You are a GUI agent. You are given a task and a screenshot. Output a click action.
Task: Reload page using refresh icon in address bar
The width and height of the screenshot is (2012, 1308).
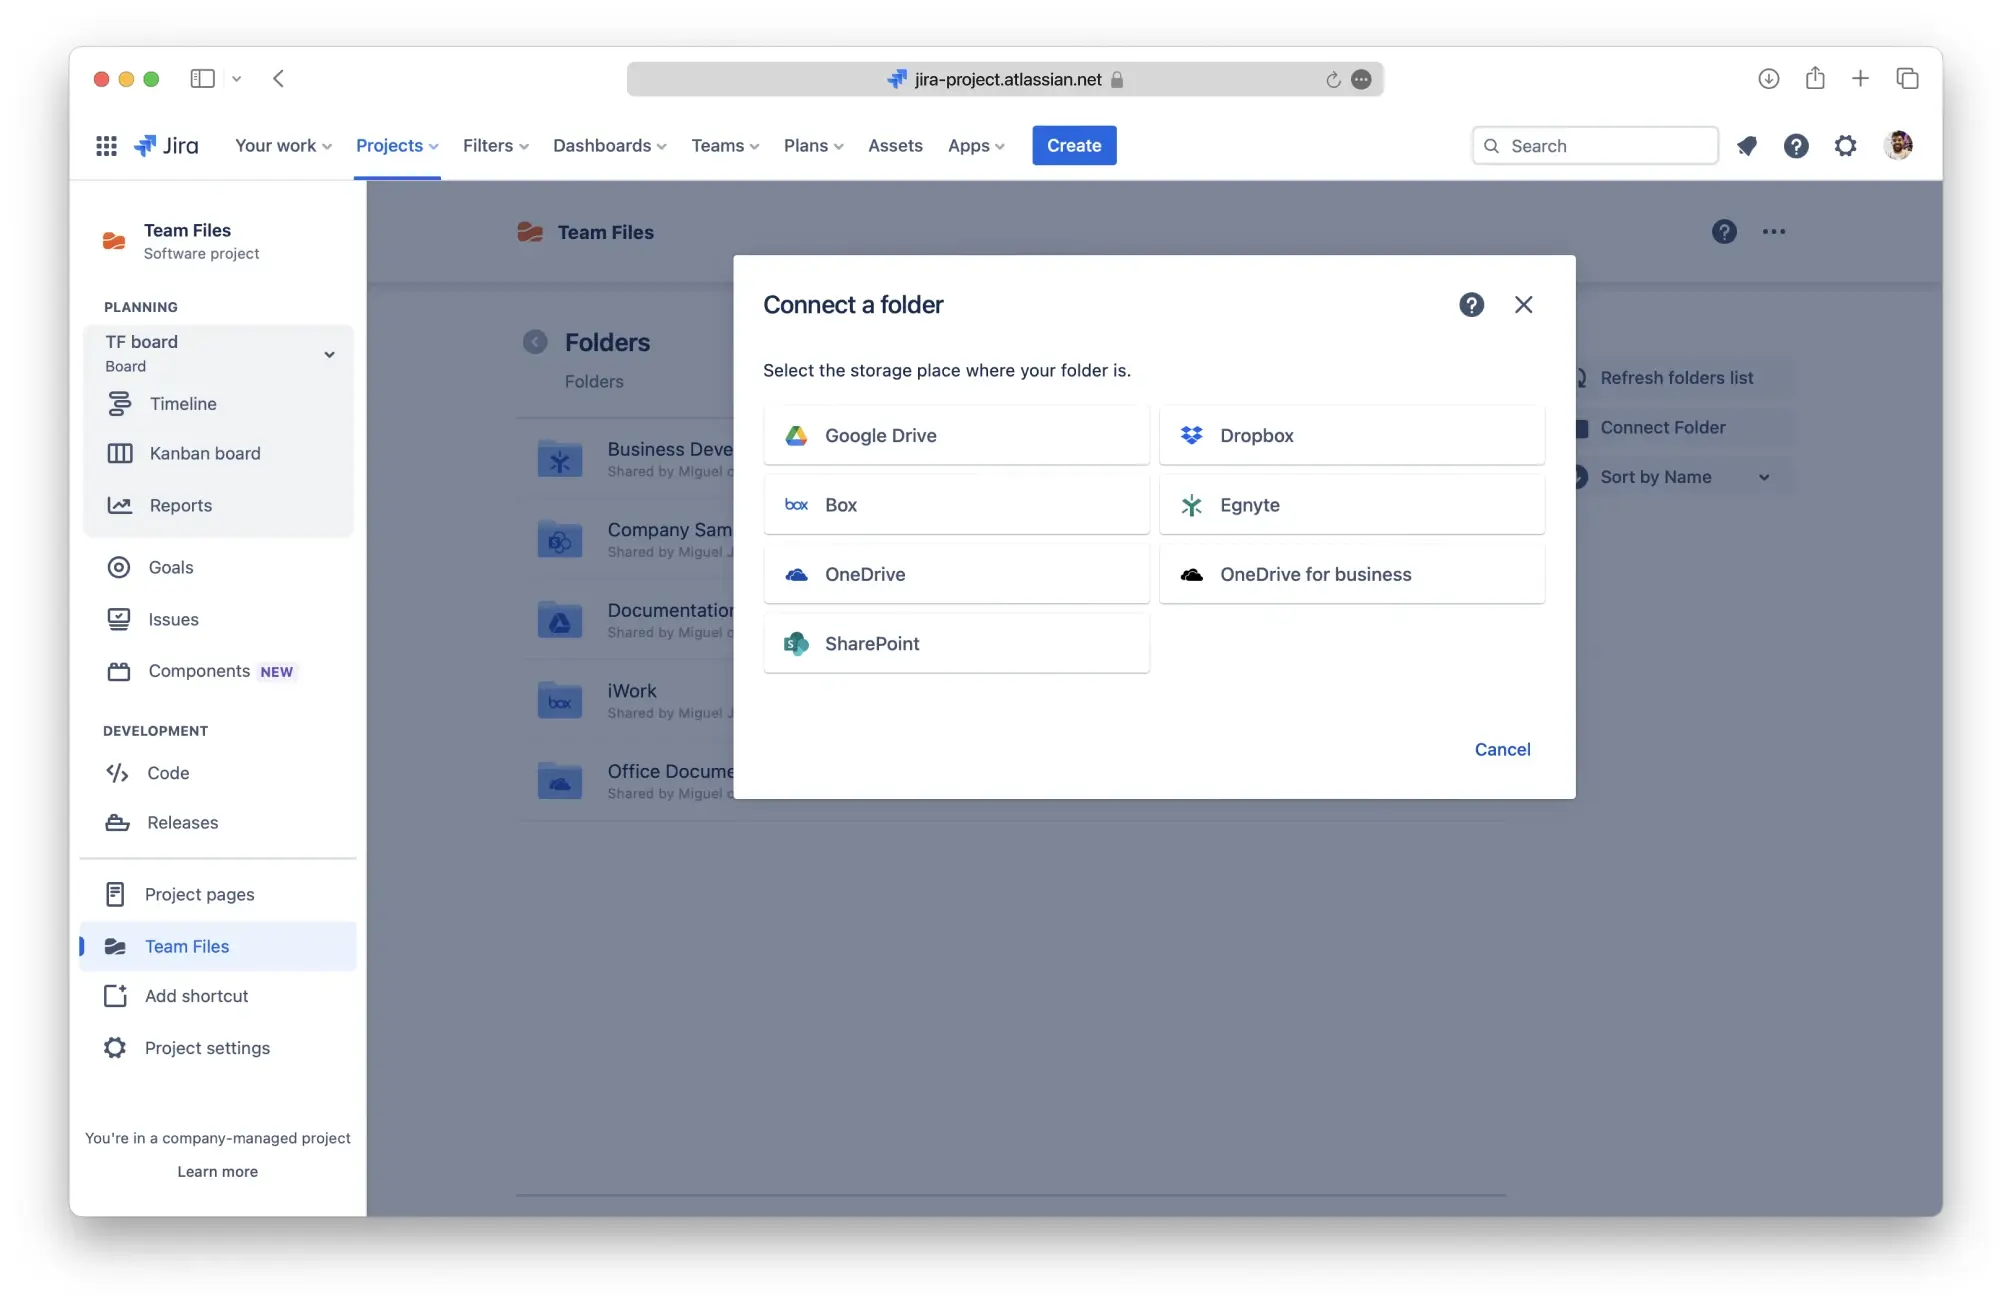1333,80
